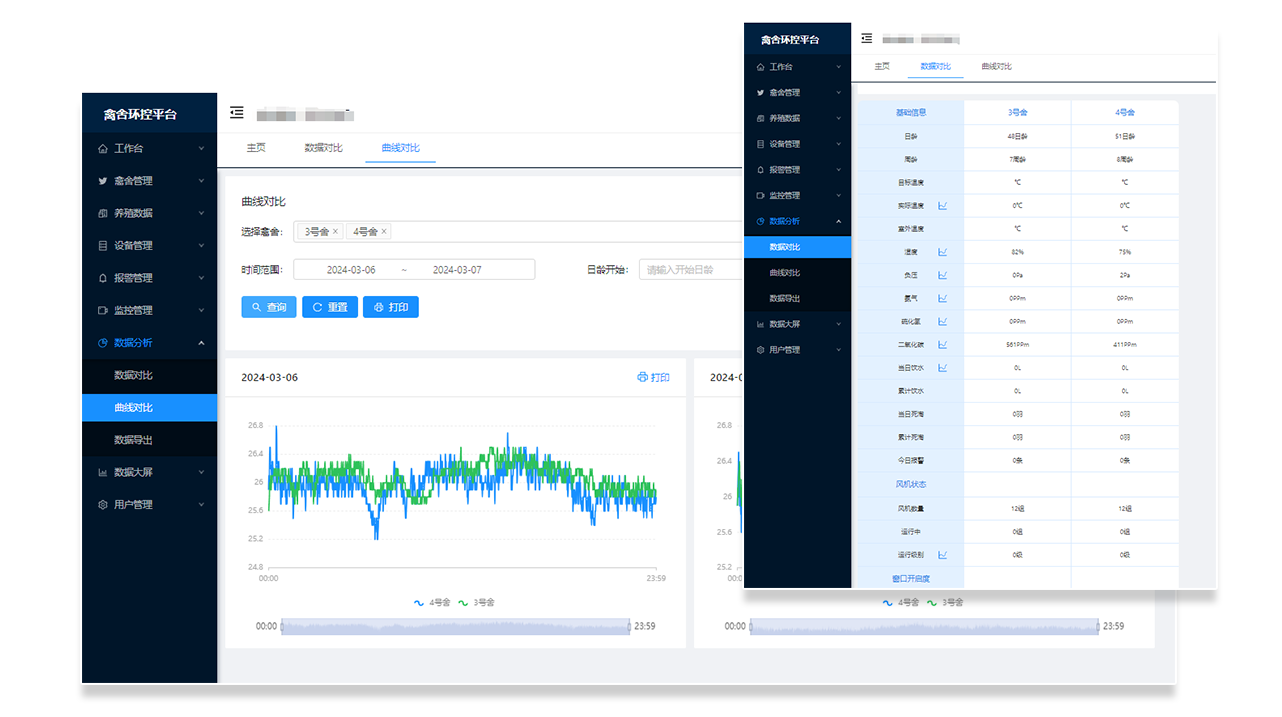
Task: Open the 二氧化碳 trend chart icon
Action: tap(942, 345)
